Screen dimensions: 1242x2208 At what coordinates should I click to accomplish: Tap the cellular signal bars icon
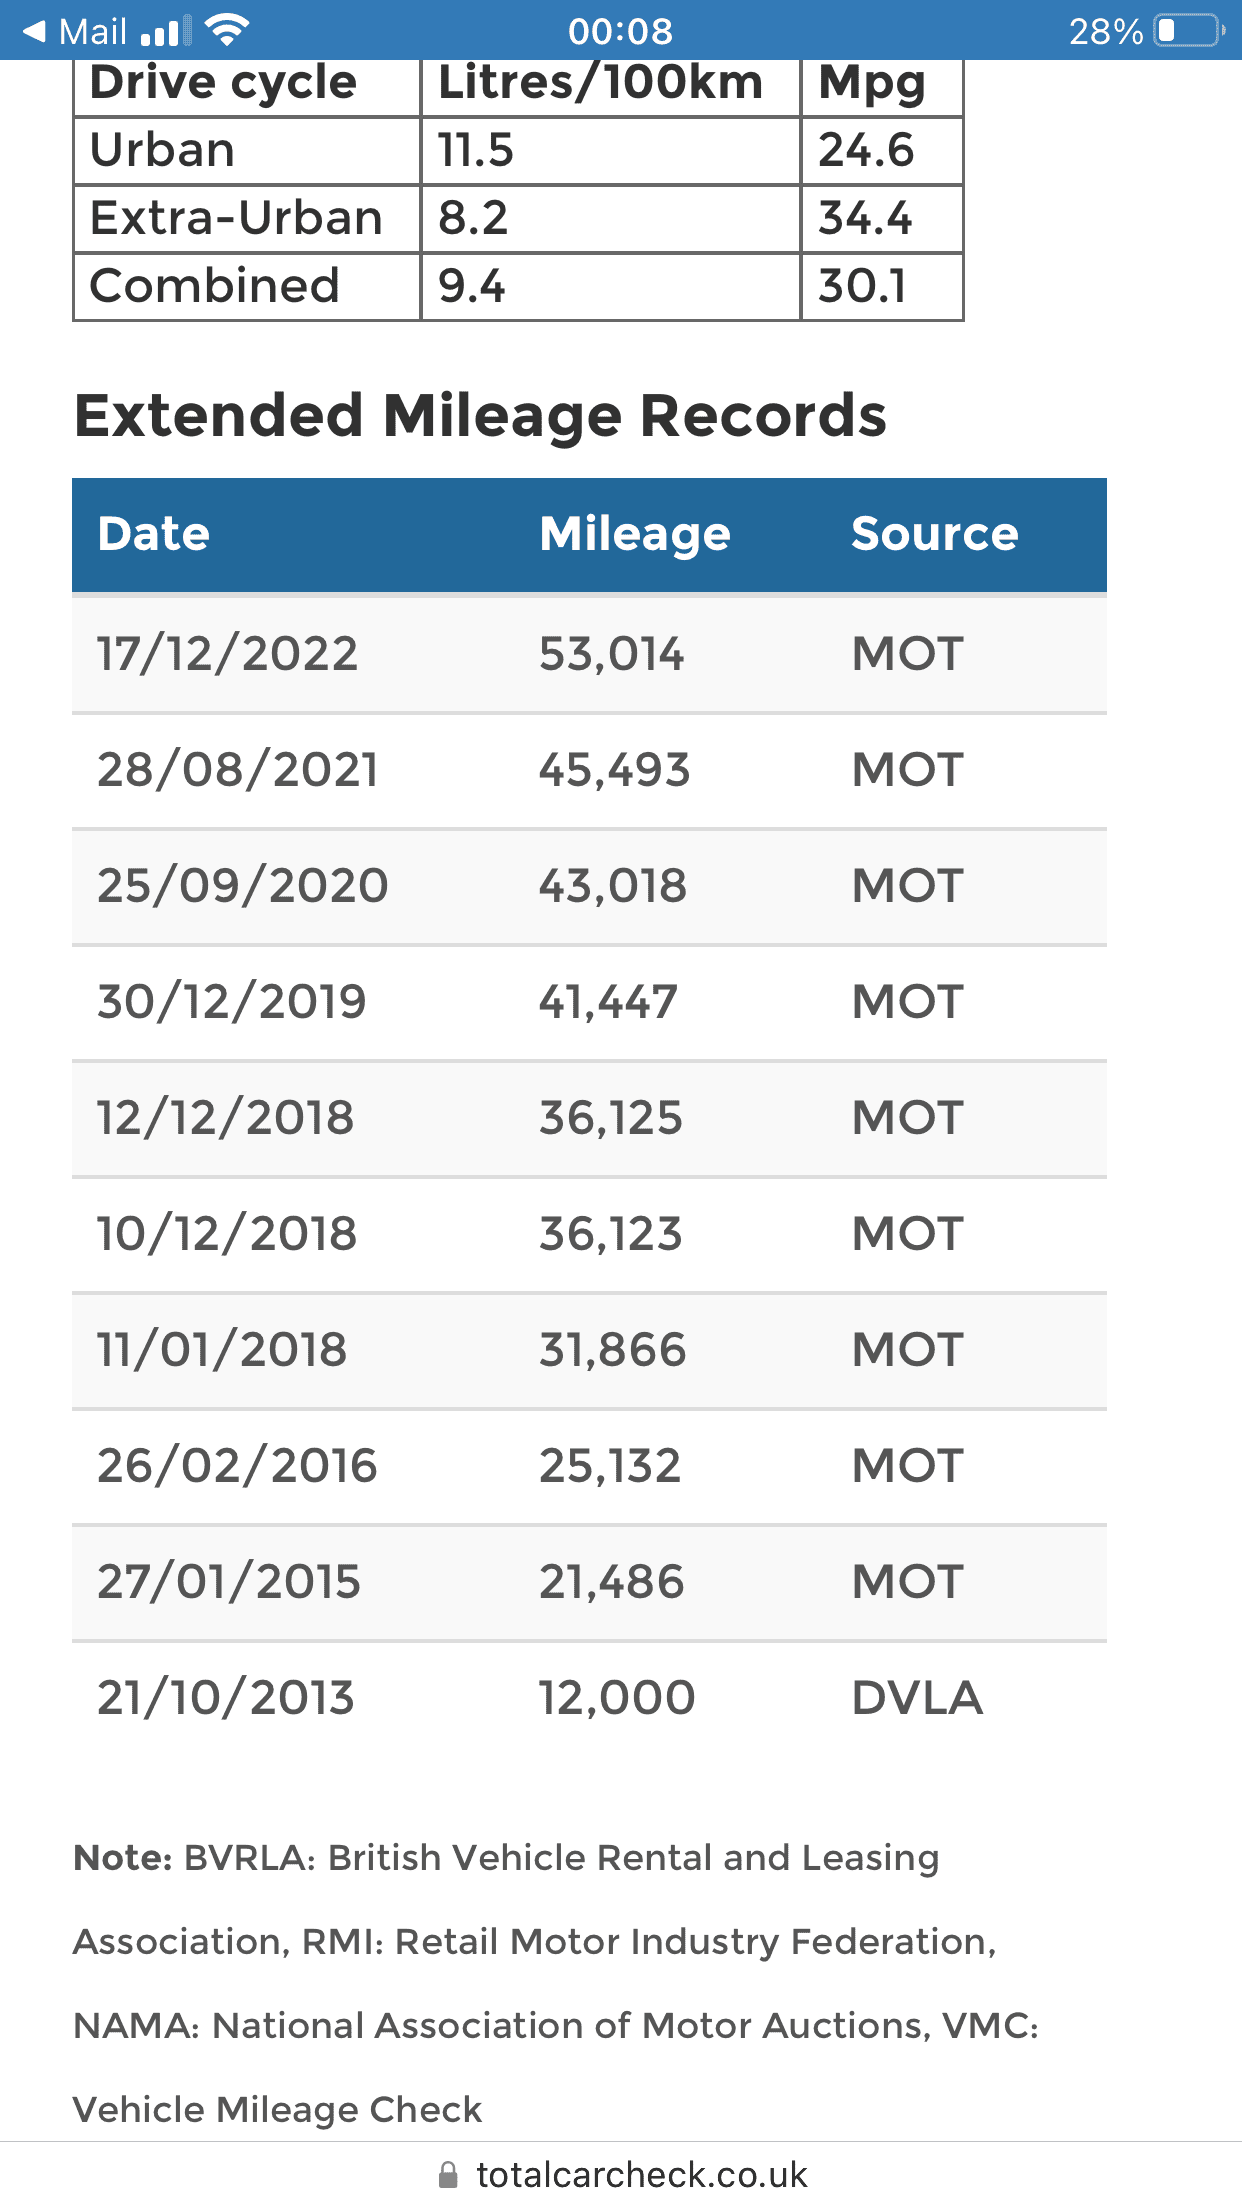pyautogui.click(x=166, y=32)
